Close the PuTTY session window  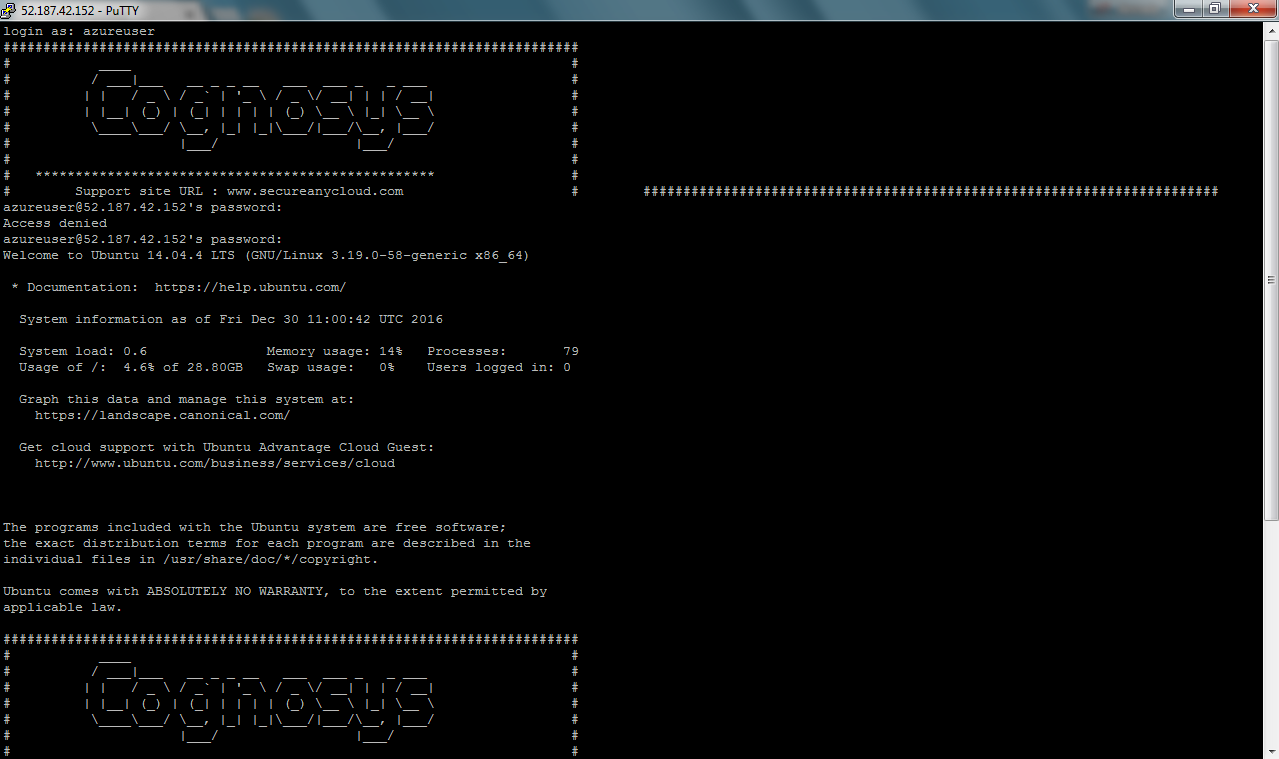click(1251, 9)
